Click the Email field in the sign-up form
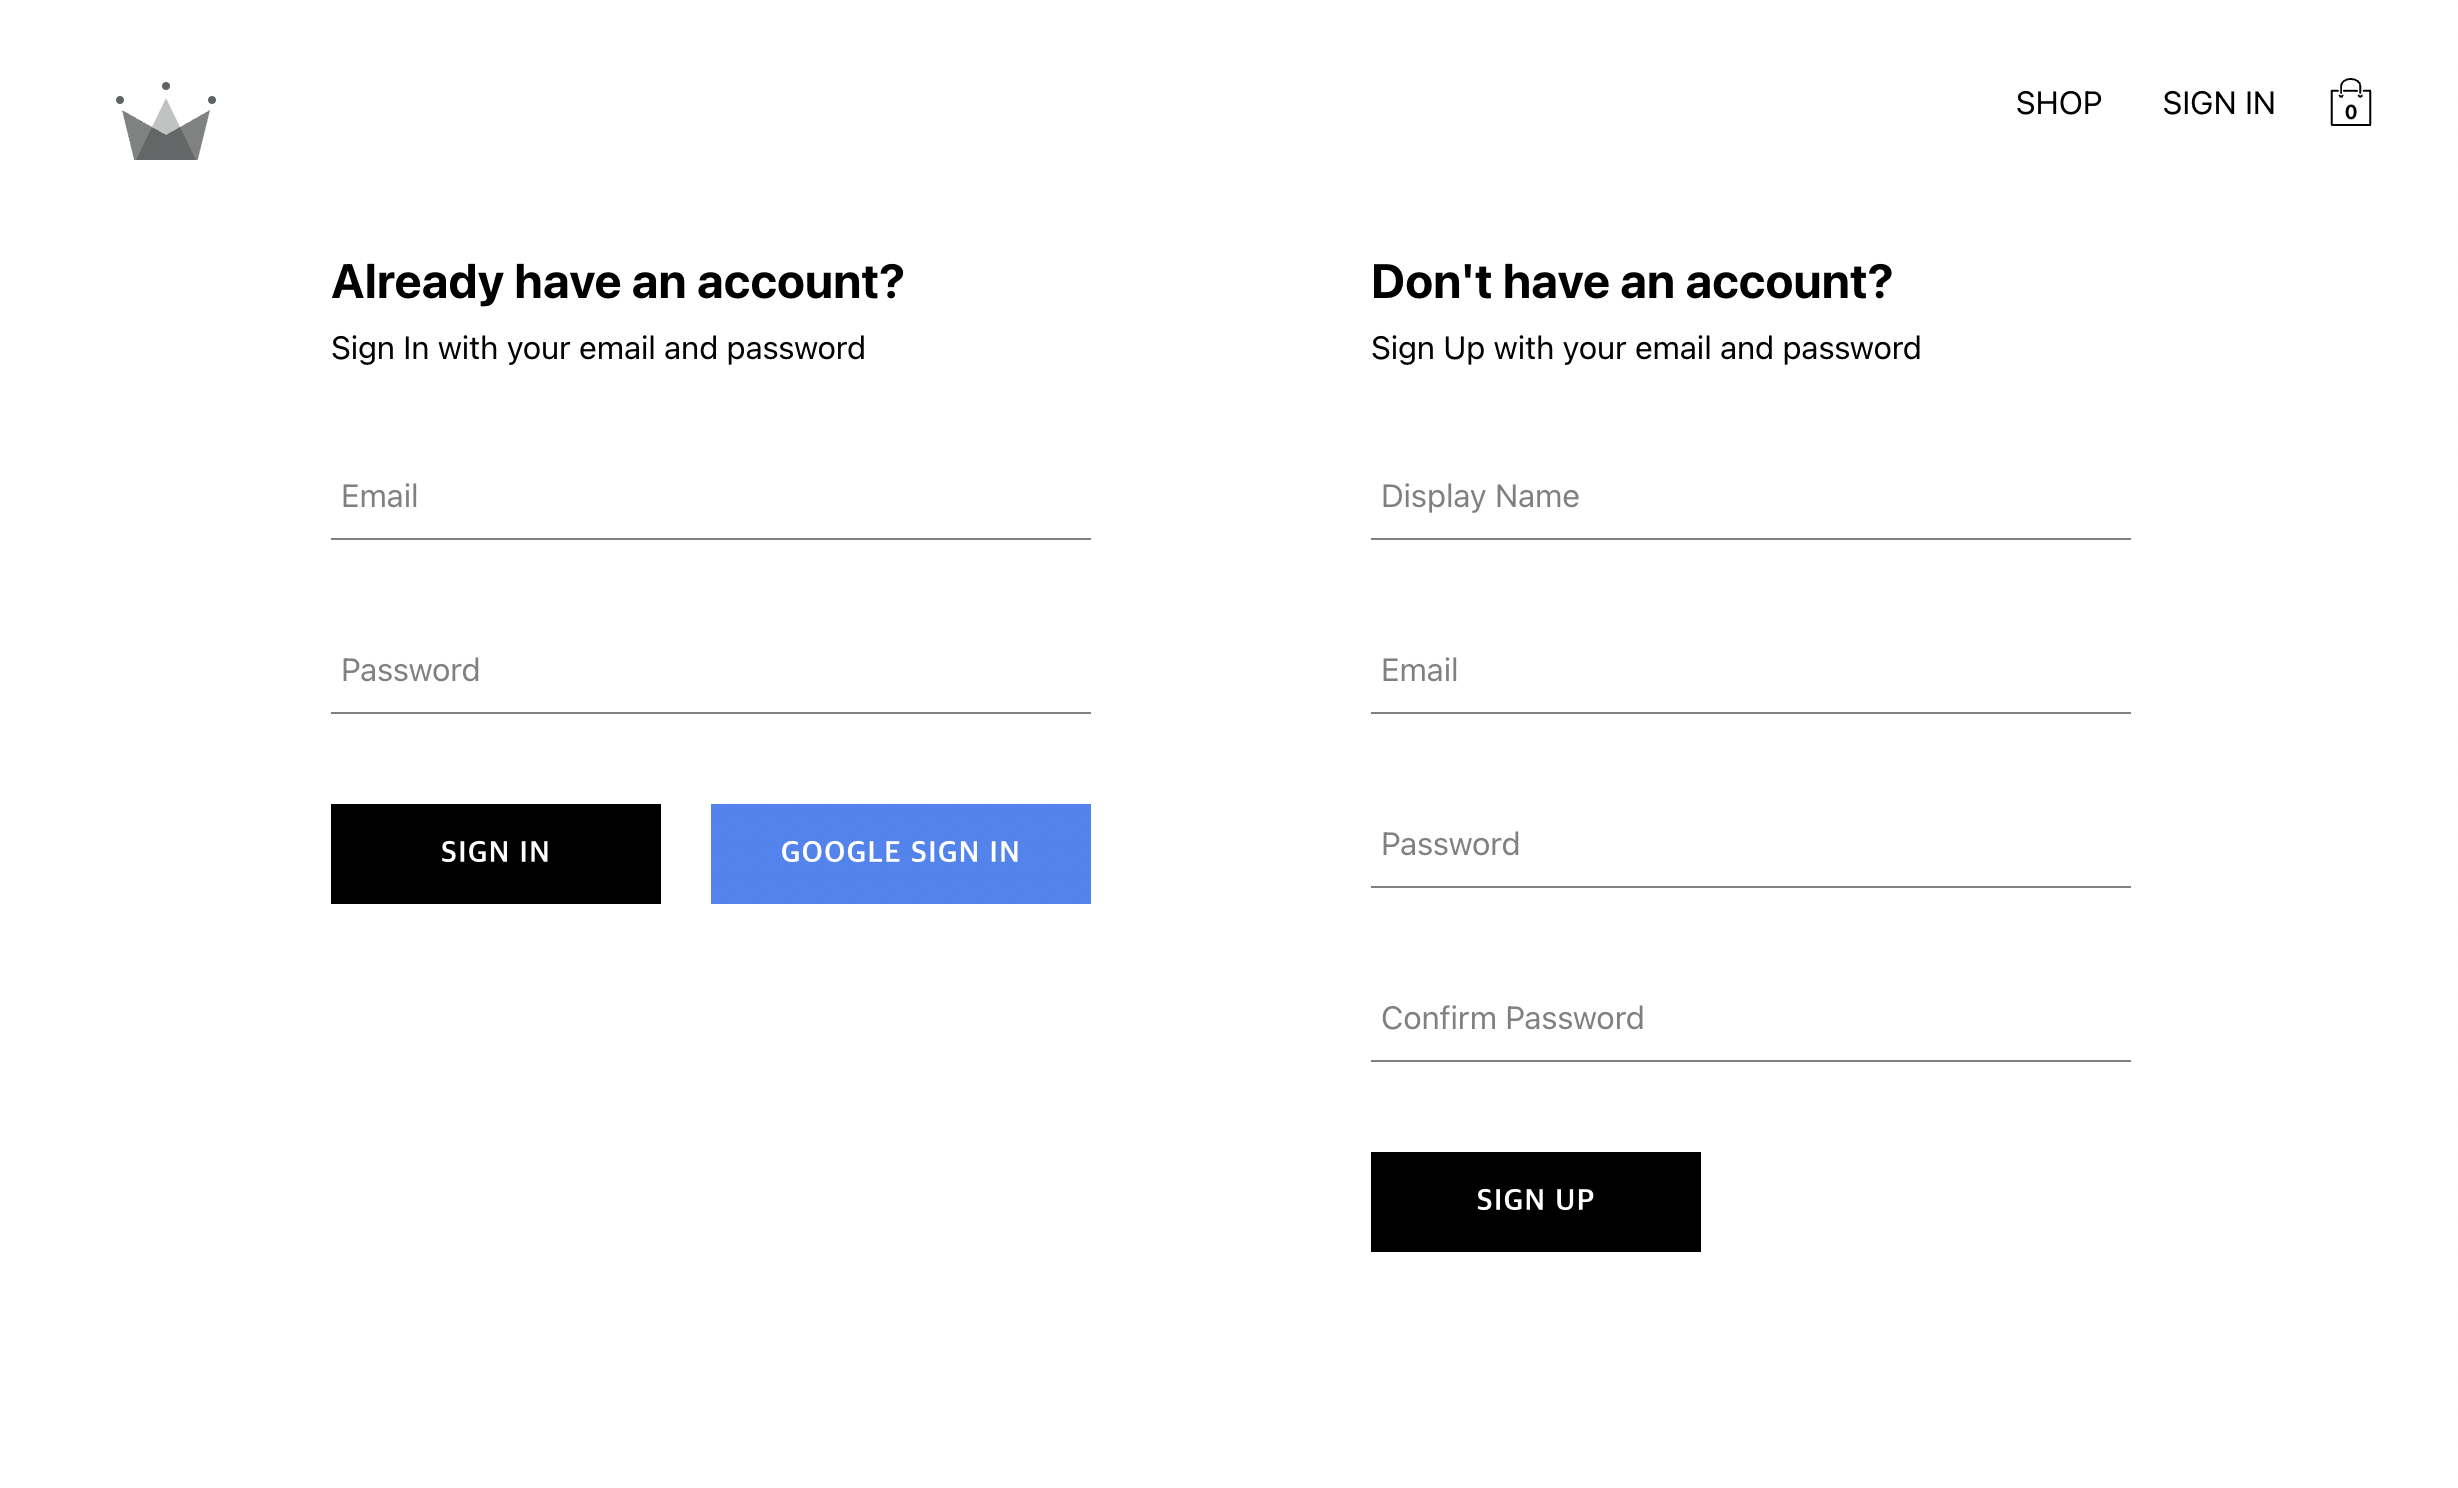 pyautogui.click(x=1750, y=671)
